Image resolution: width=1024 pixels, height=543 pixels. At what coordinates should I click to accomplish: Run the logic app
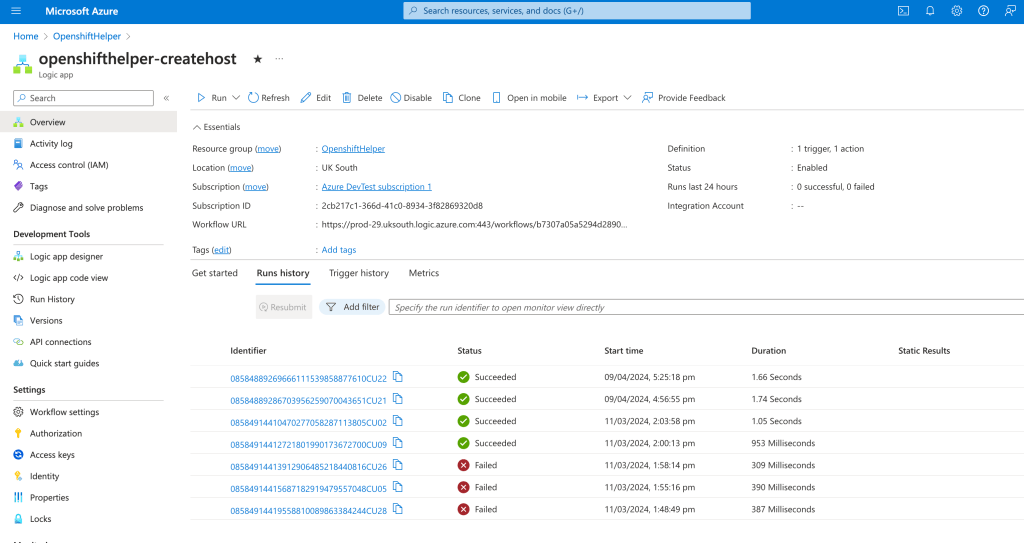pyautogui.click(x=212, y=98)
